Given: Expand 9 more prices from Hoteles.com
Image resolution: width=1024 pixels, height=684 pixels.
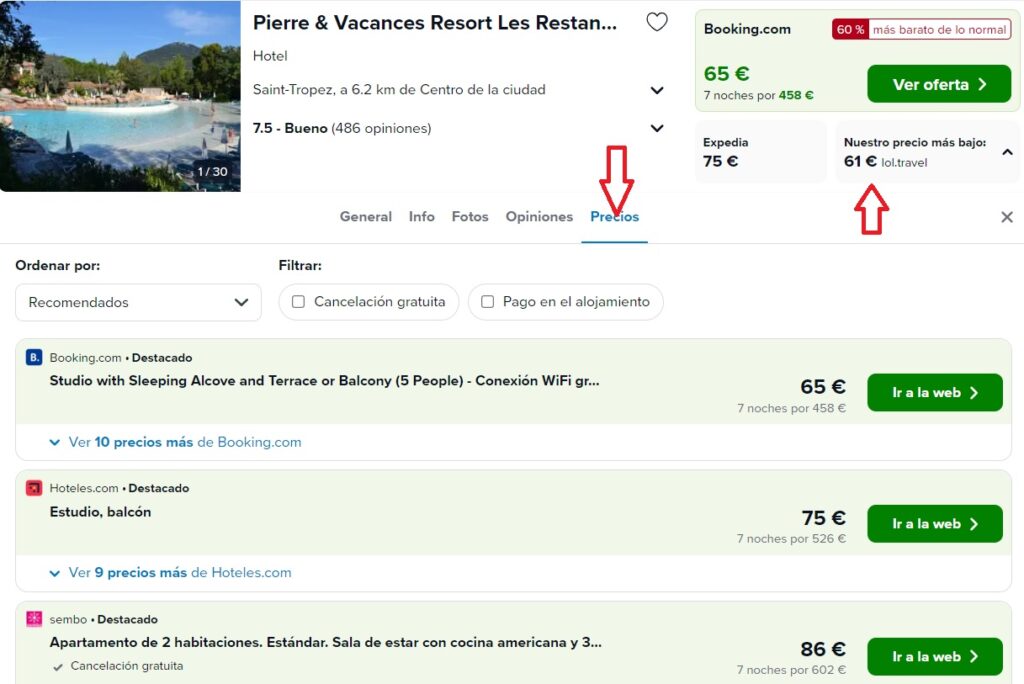Looking at the screenshot, I should click(x=170, y=573).
